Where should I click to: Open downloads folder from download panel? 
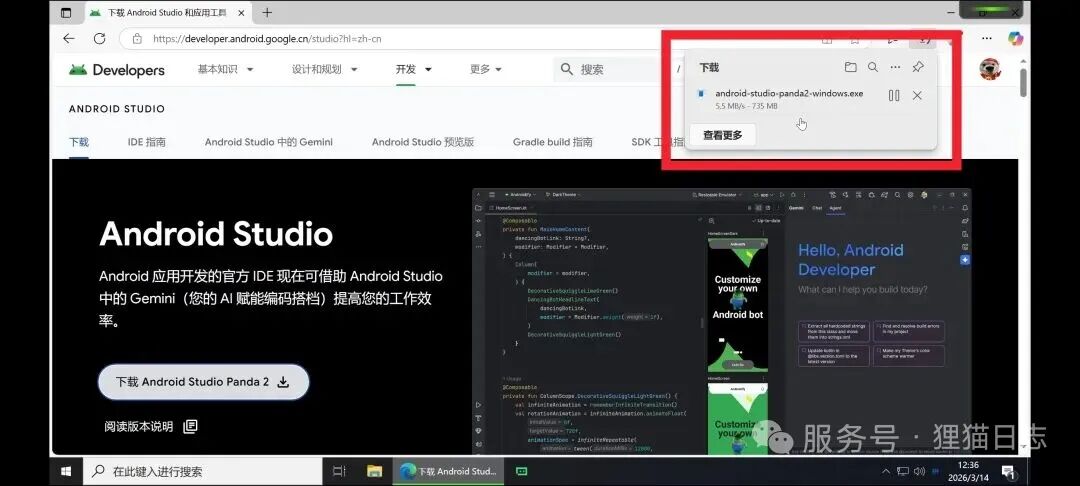tap(851, 67)
